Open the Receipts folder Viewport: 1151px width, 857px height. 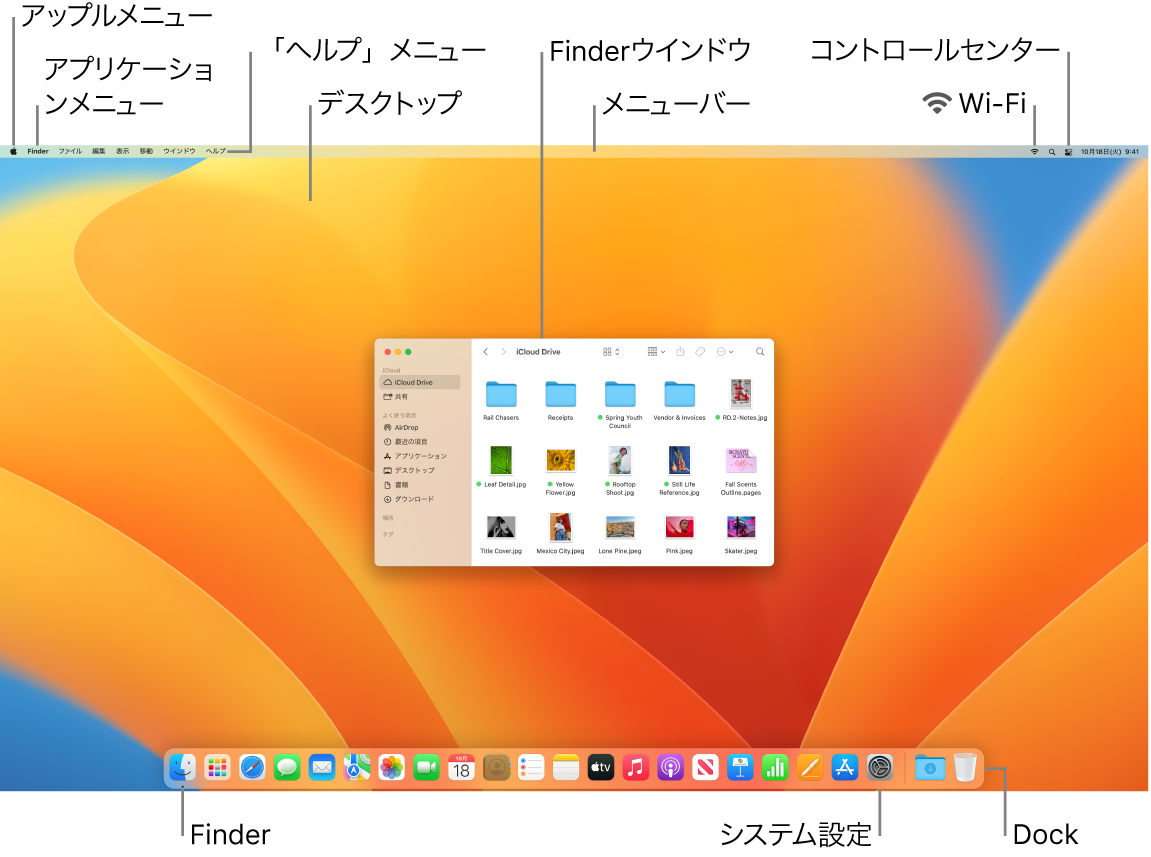click(x=560, y=395)
